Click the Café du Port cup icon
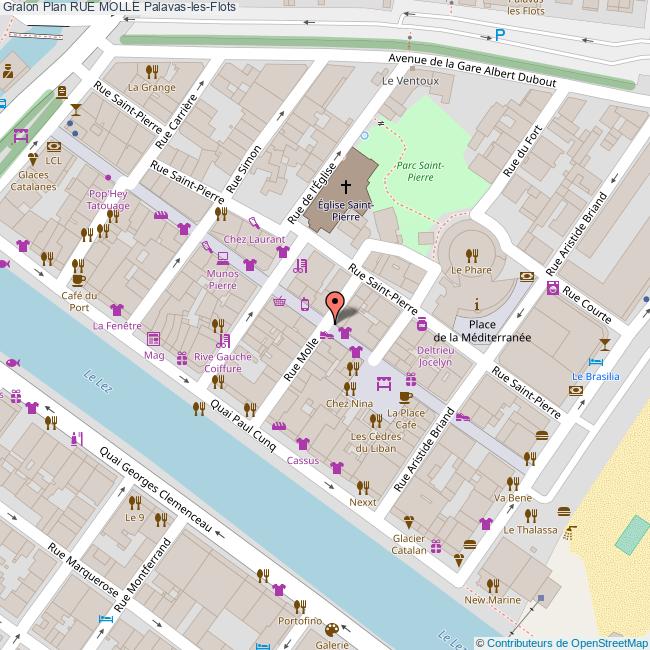The image size is (650, 650). pyautogui.click(x=78, y=279)
